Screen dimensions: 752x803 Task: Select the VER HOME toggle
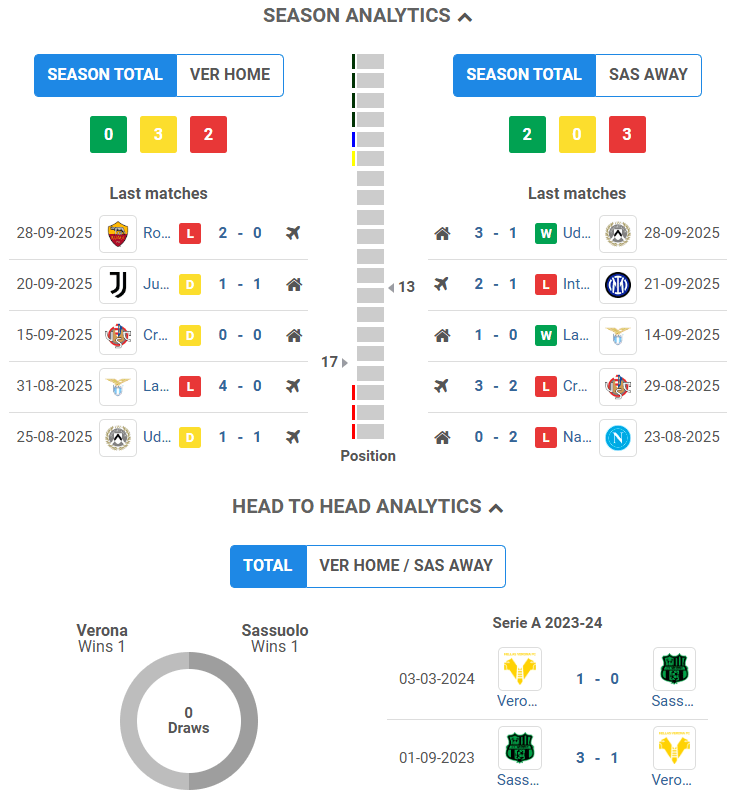click(x=230, y=75)
